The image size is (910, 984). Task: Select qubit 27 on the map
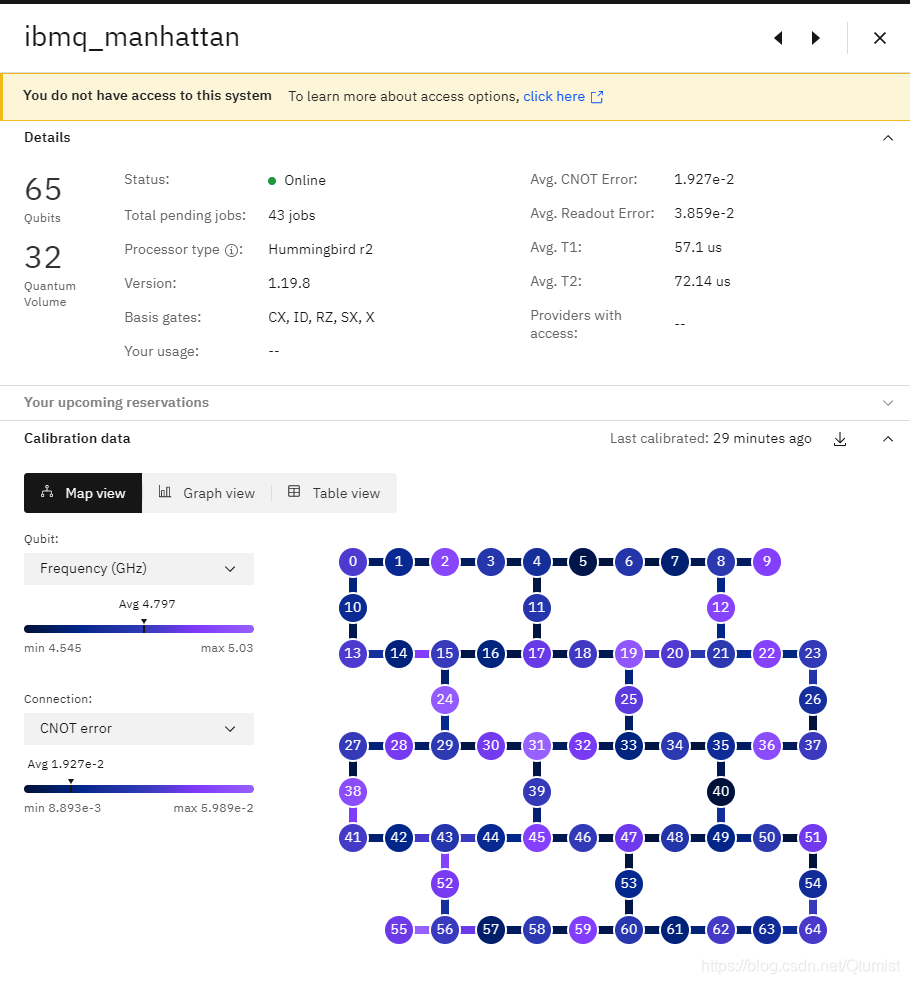click(x=353, y=746)
